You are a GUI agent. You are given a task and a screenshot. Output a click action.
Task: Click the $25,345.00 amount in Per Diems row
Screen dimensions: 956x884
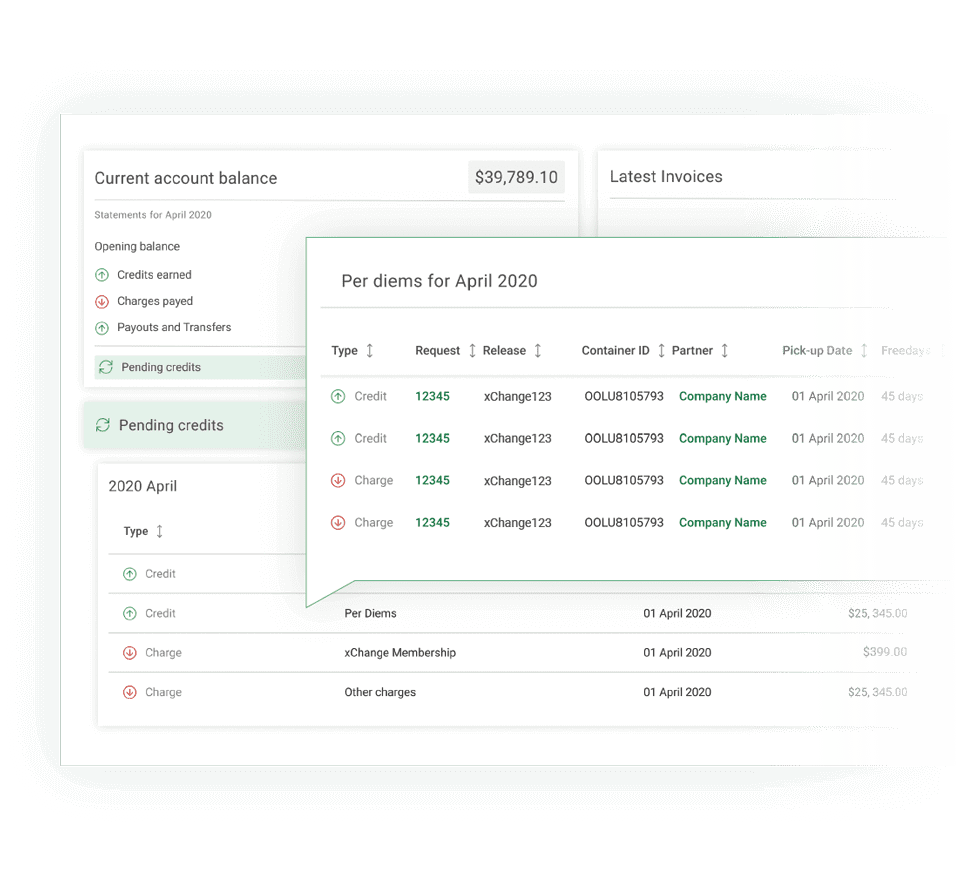click(877, 613)
